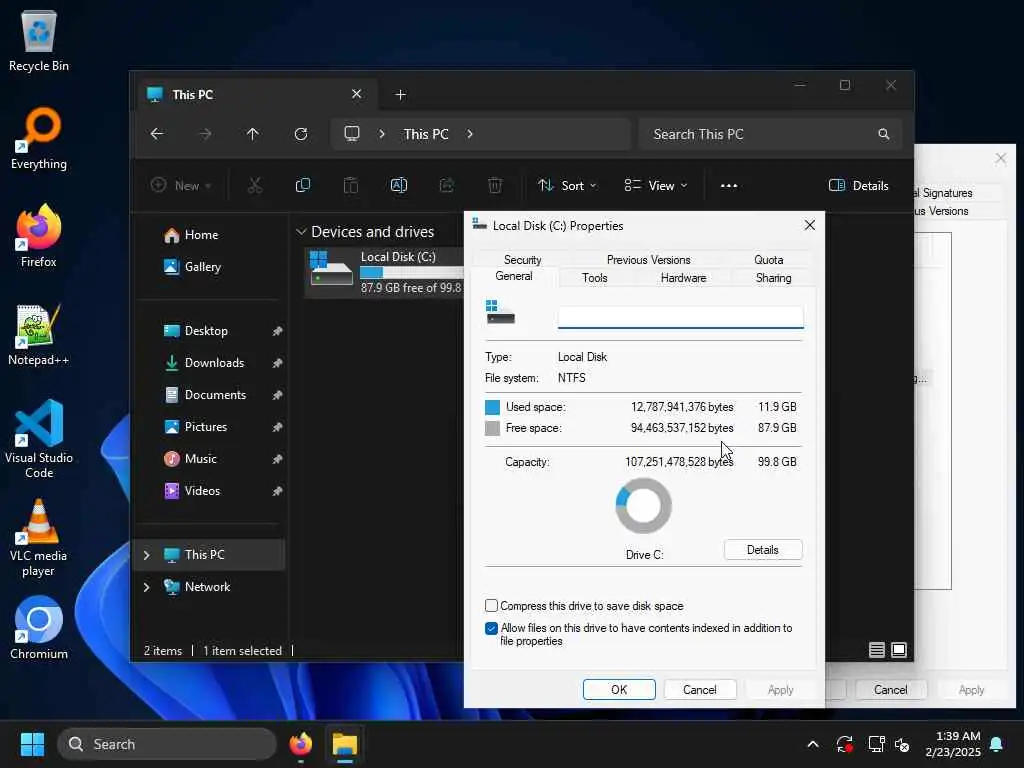Show hidden tray icons chevron
This screenshot has width=1024, height=768.
point(813,744)
